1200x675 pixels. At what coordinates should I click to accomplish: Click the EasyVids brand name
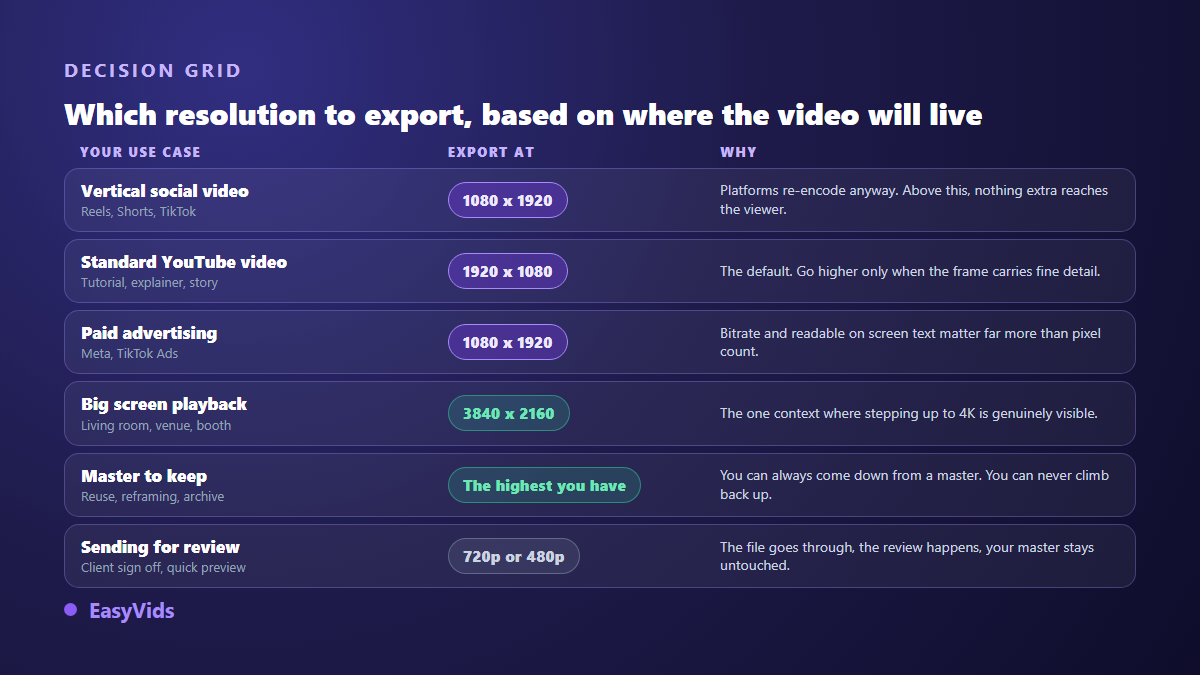[132, 610]
